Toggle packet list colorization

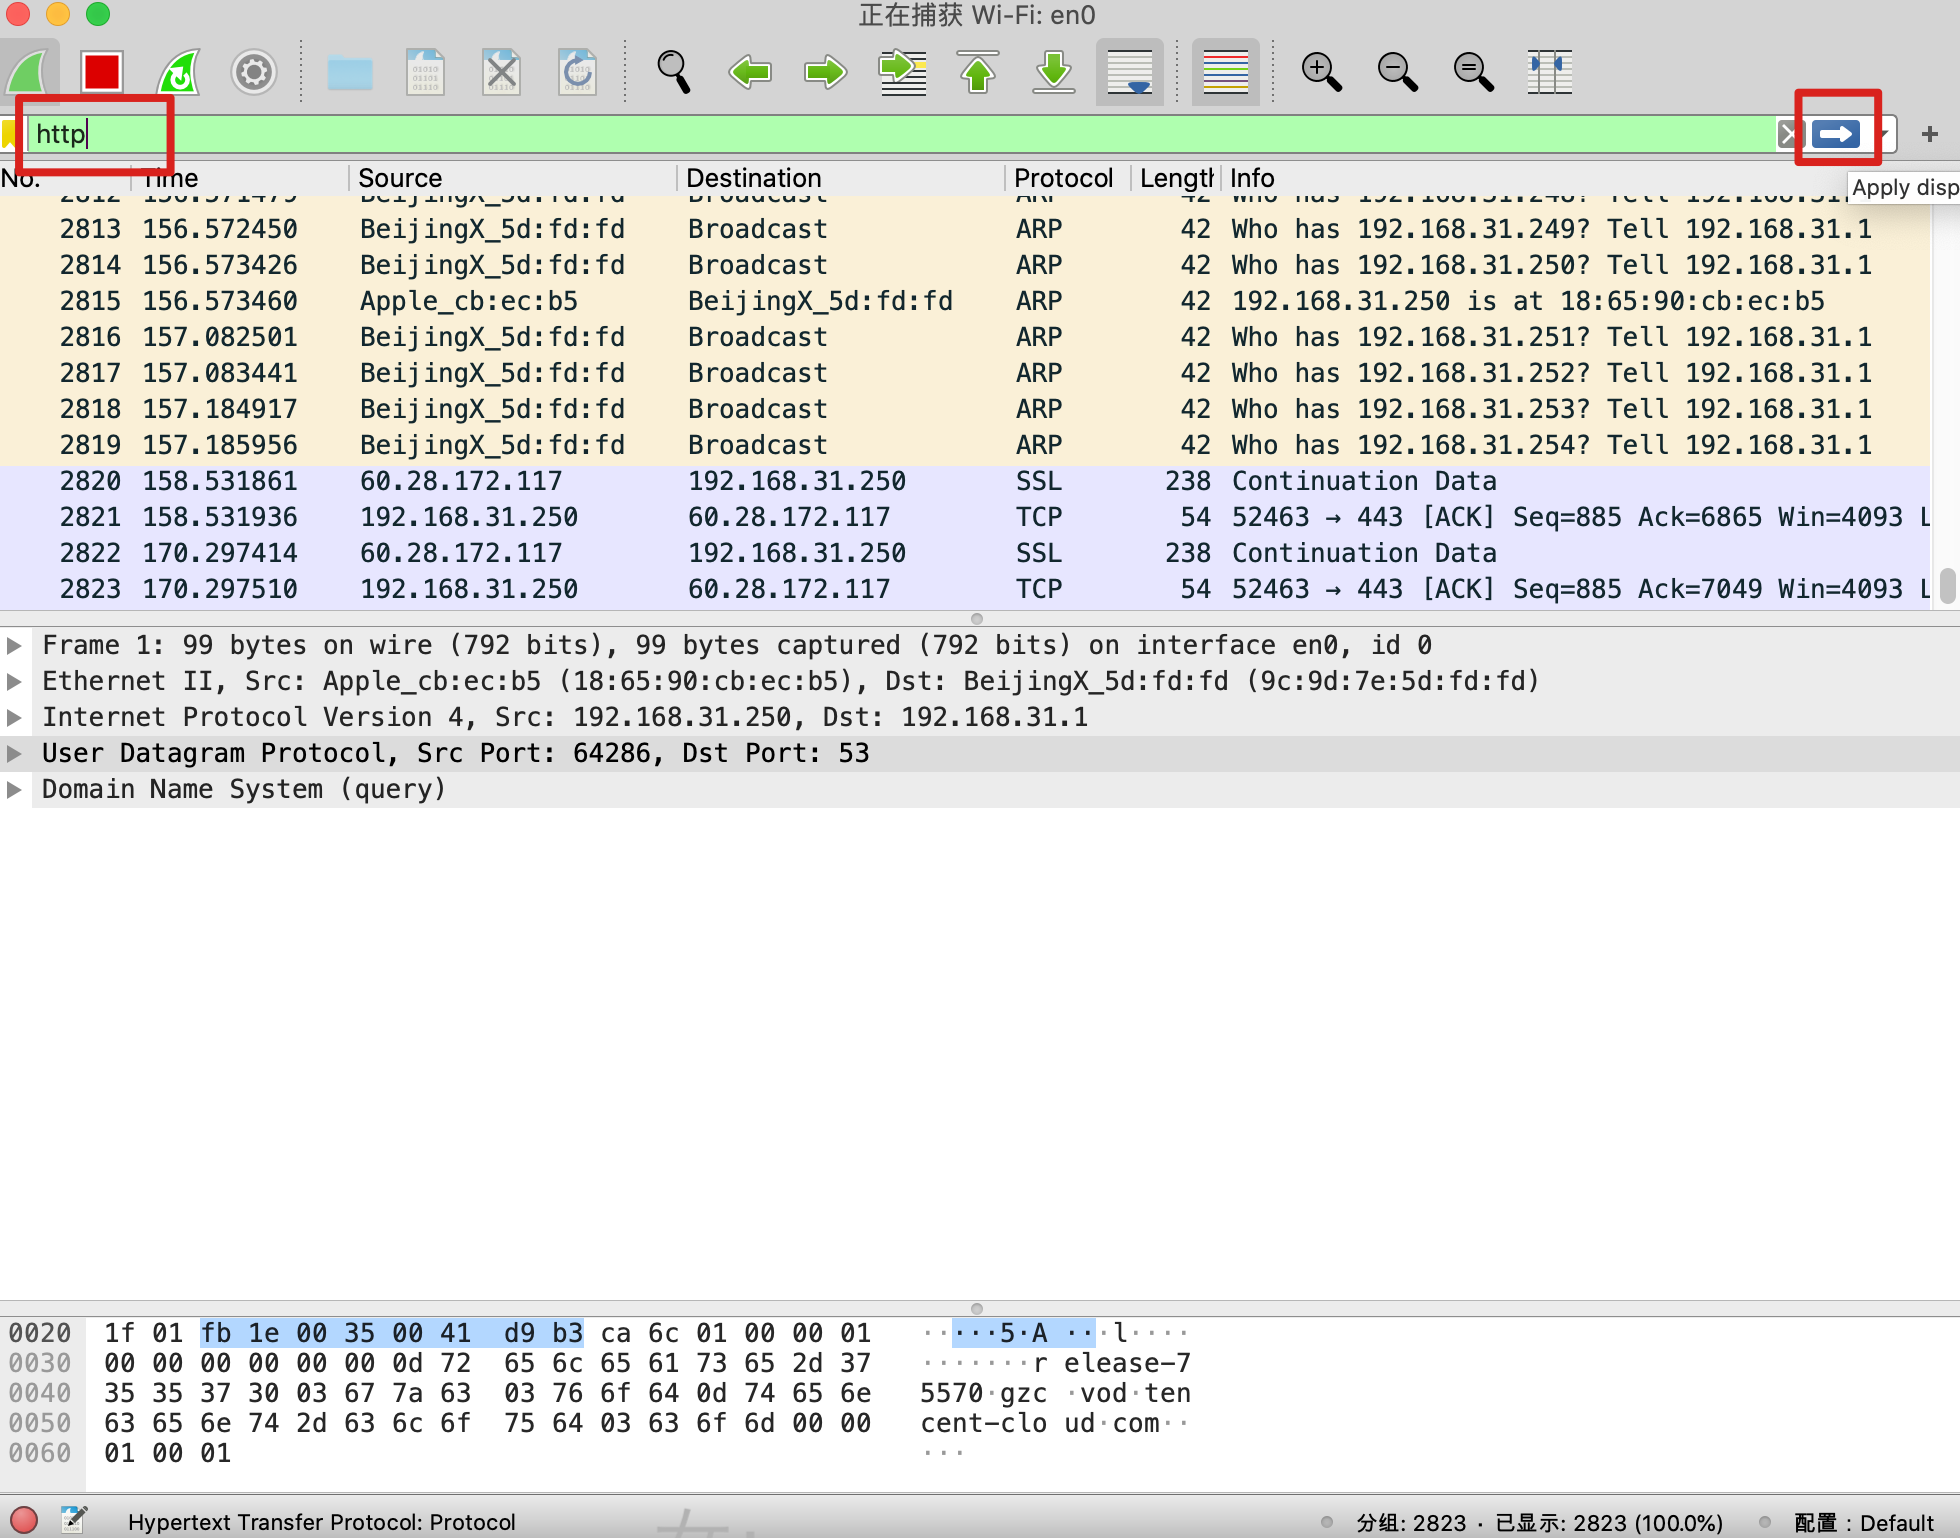coord(1224,71)
